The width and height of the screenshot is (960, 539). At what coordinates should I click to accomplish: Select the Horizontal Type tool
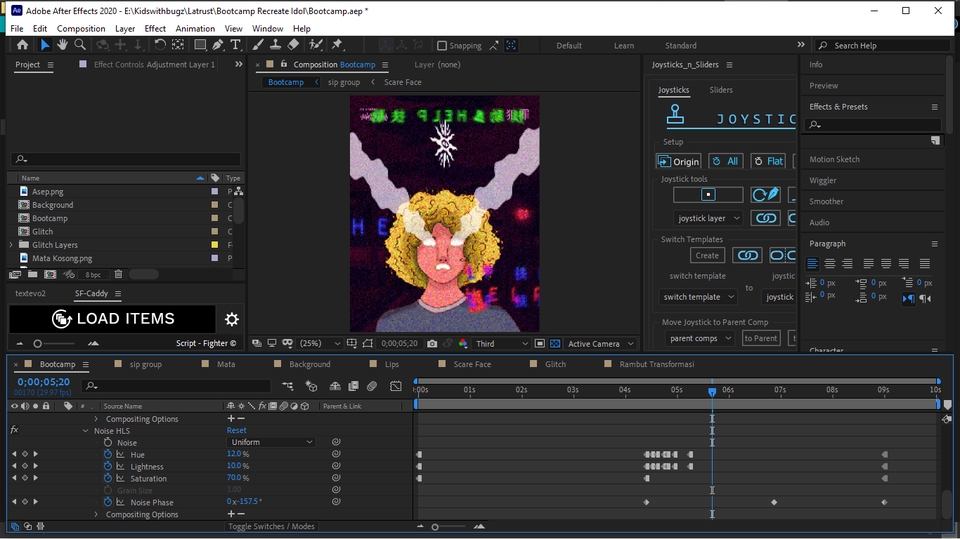pyautogui.click(x=235, y=45)
